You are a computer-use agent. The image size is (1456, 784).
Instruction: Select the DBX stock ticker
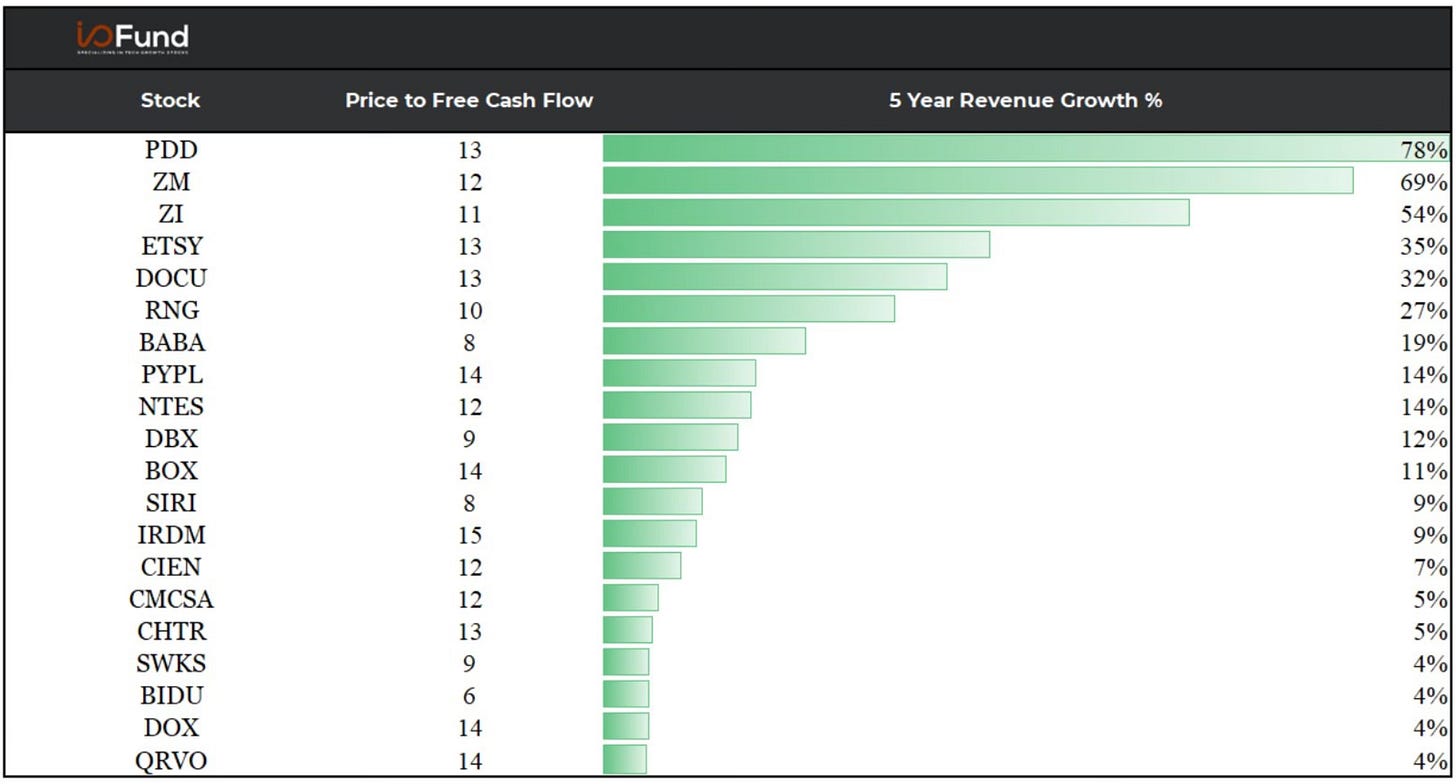[x=171, y=438]
